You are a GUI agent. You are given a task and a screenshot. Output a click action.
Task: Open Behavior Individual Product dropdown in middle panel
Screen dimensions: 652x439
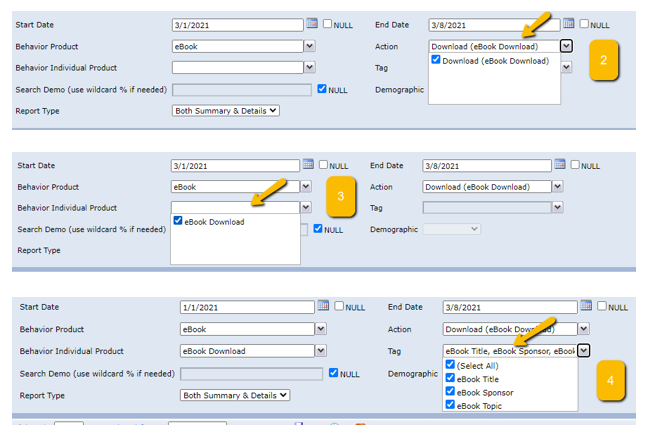click(x=307, y=207)
